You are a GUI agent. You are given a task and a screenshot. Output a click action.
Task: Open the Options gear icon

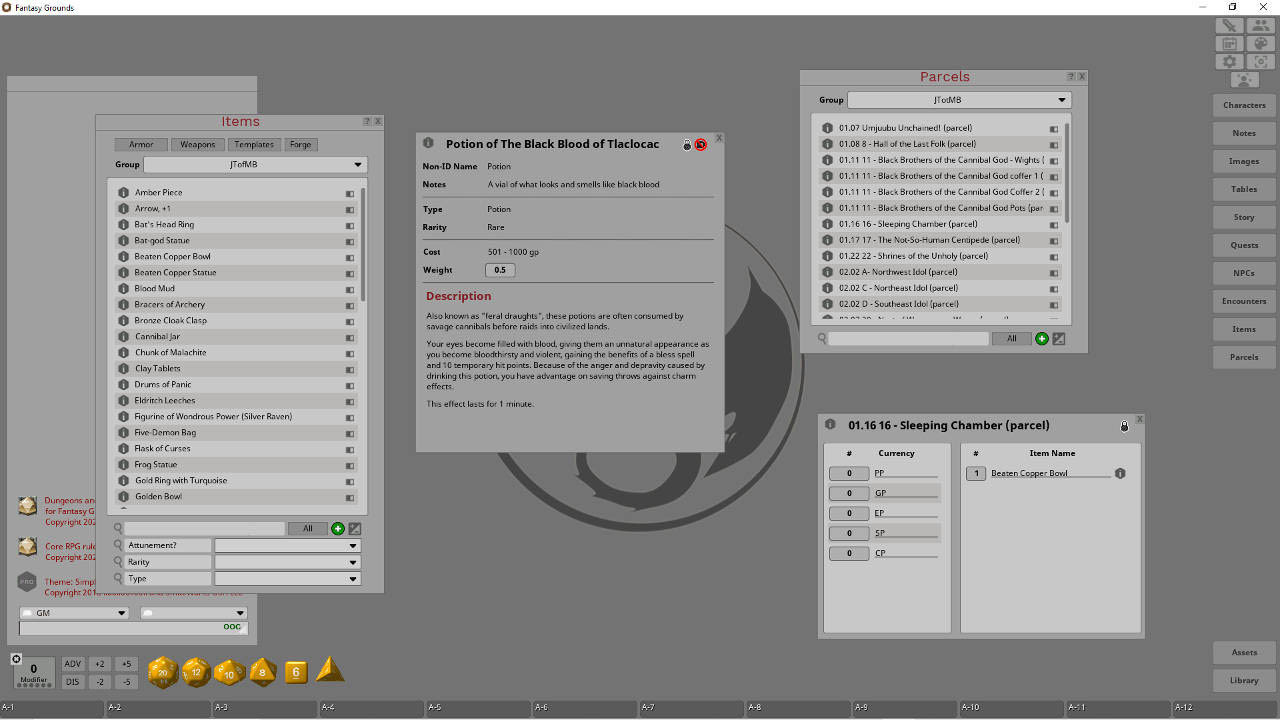1229,61
